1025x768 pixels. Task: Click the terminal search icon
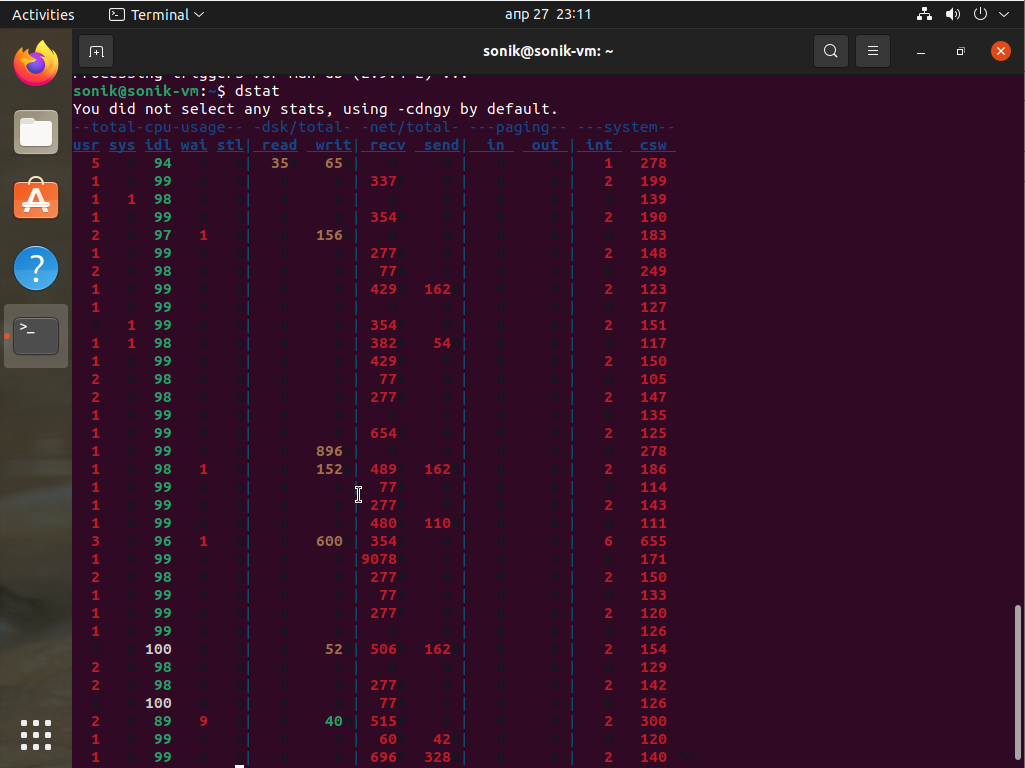[830, 51]
